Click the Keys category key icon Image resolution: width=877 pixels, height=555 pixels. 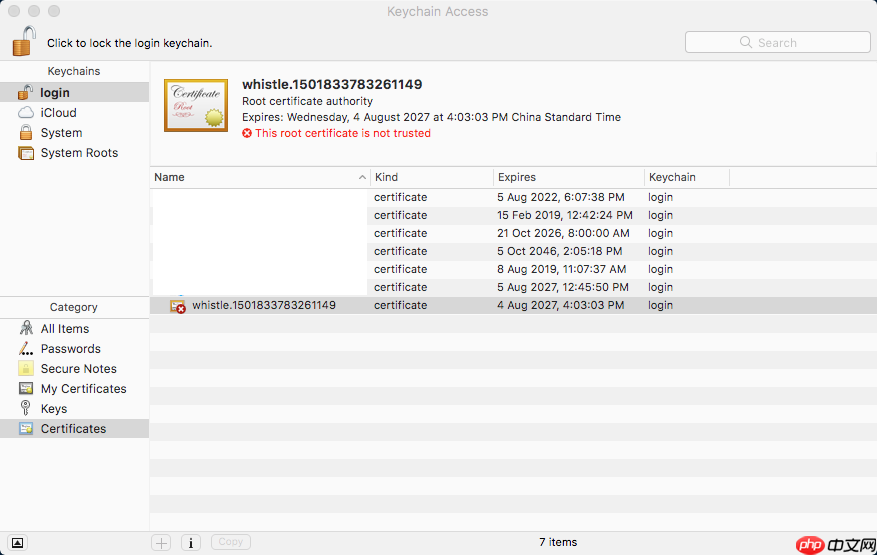click(x=26, y=408)
